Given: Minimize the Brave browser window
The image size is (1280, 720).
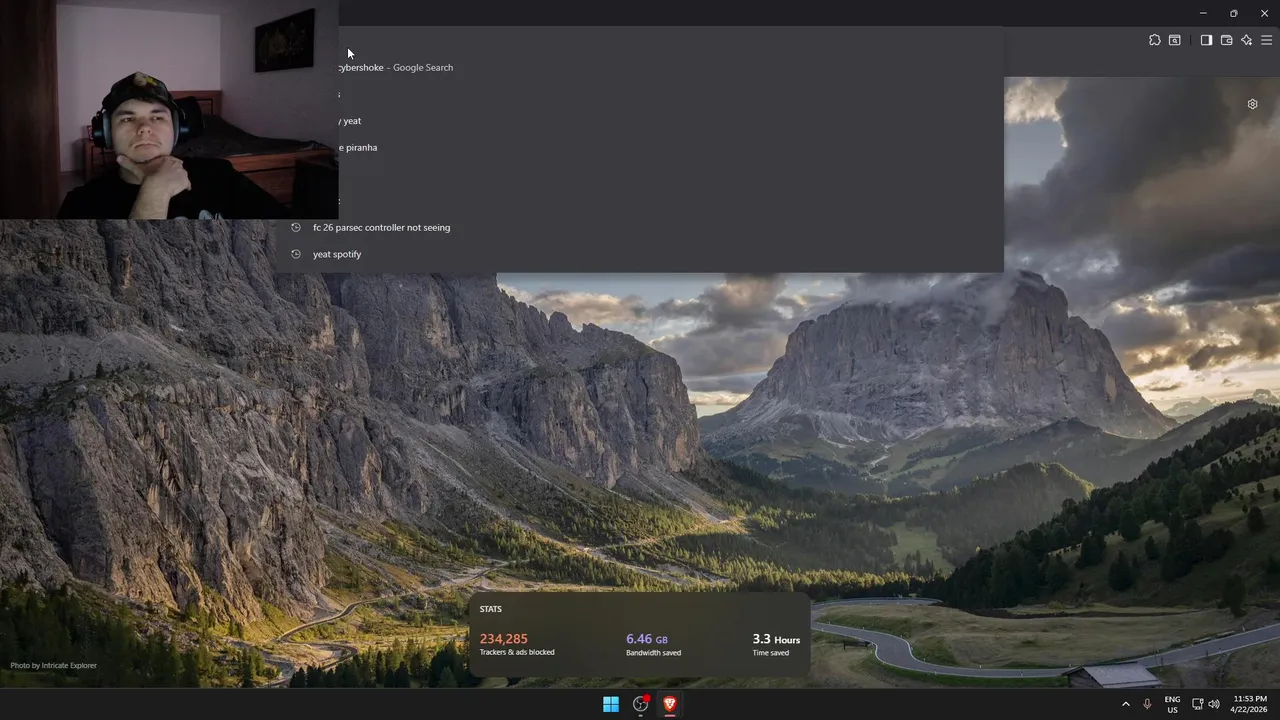Looking at the screenshot, I should 1203,13.
